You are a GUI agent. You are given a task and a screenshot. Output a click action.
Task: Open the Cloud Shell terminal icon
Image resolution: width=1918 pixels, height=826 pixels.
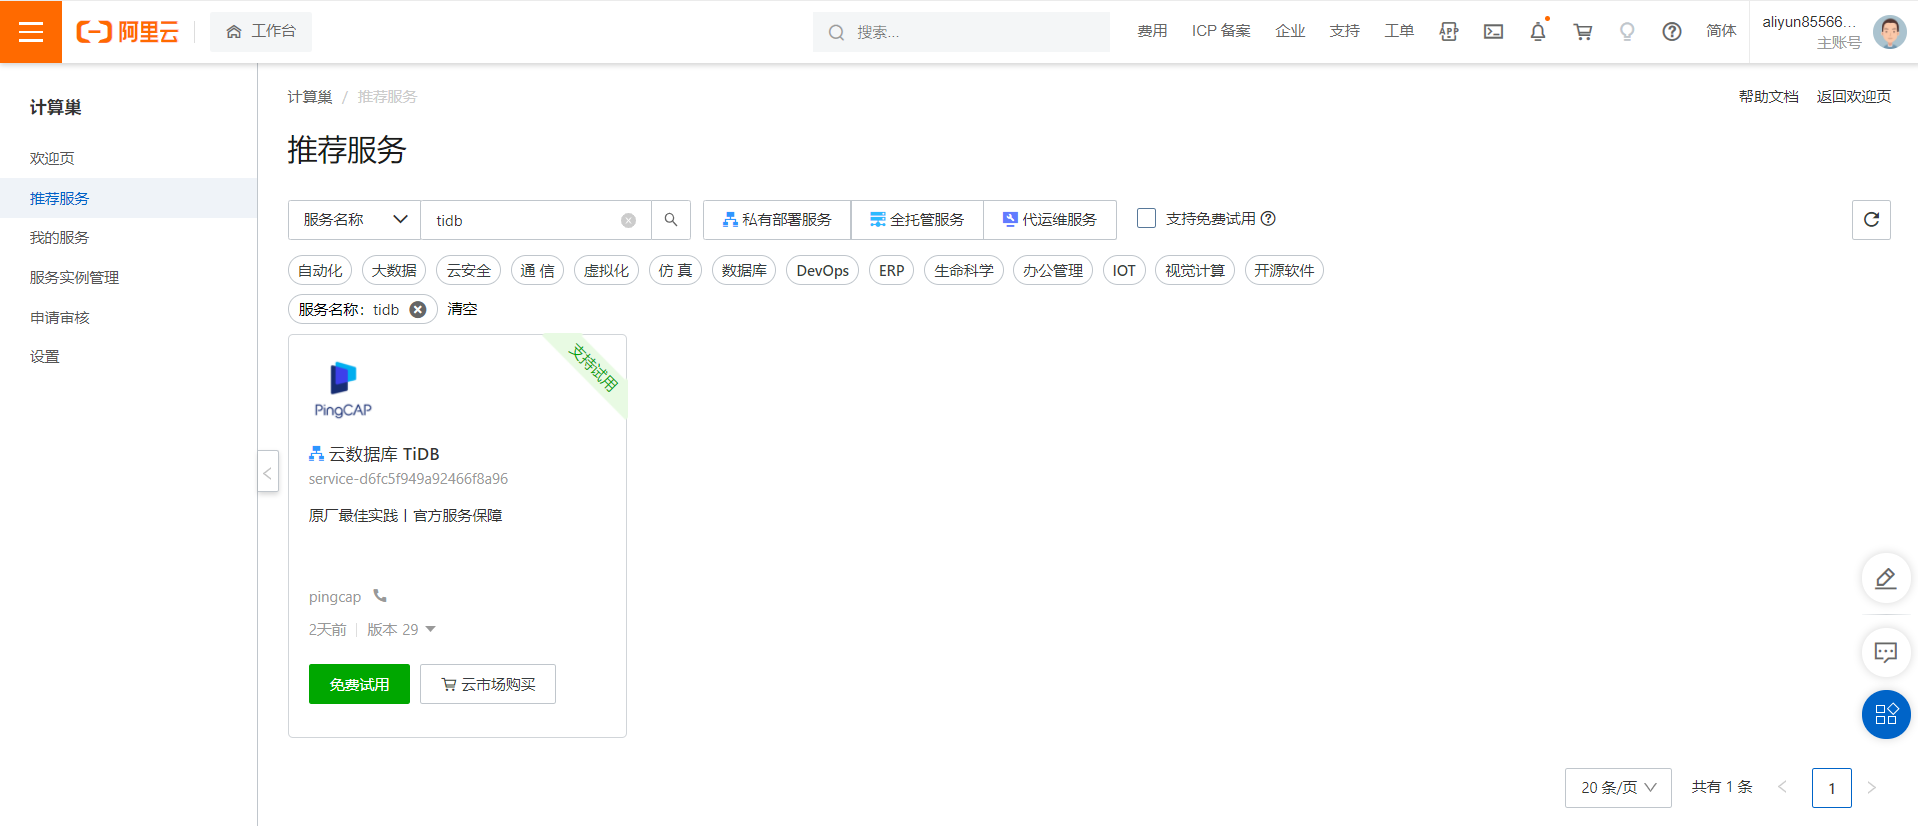tap(1493, 32)
